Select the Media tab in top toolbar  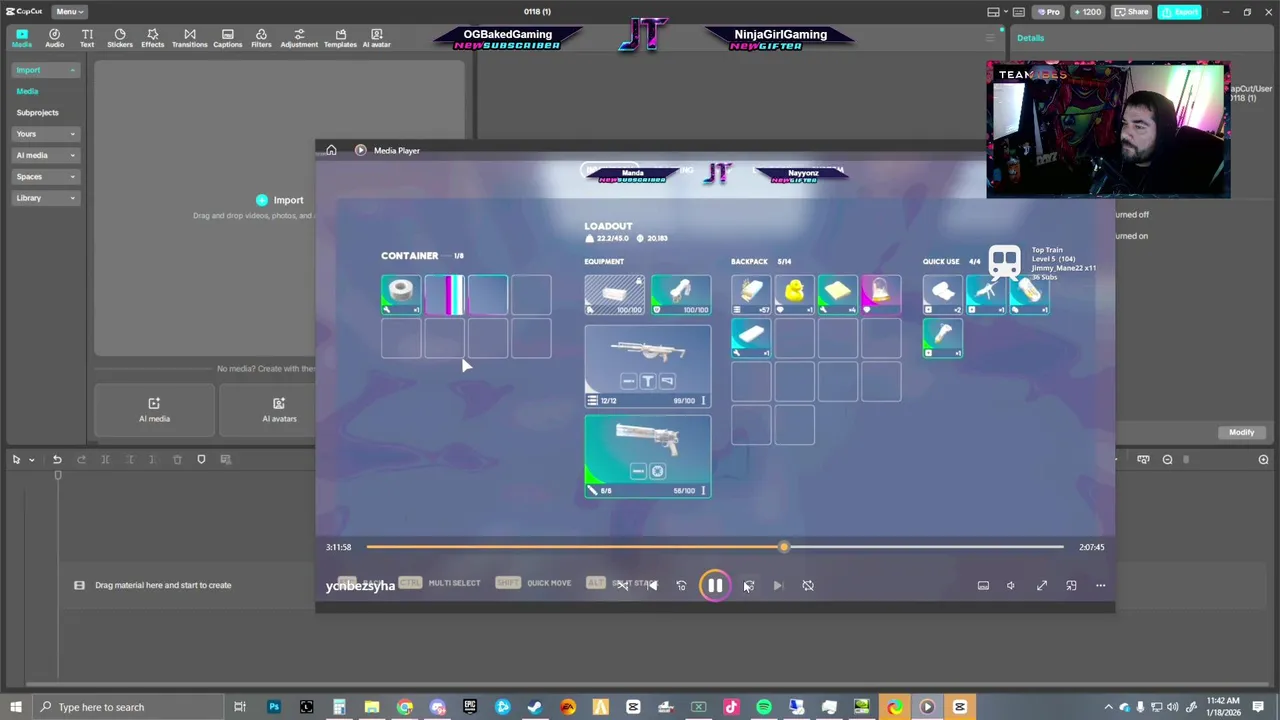(21, 38)
